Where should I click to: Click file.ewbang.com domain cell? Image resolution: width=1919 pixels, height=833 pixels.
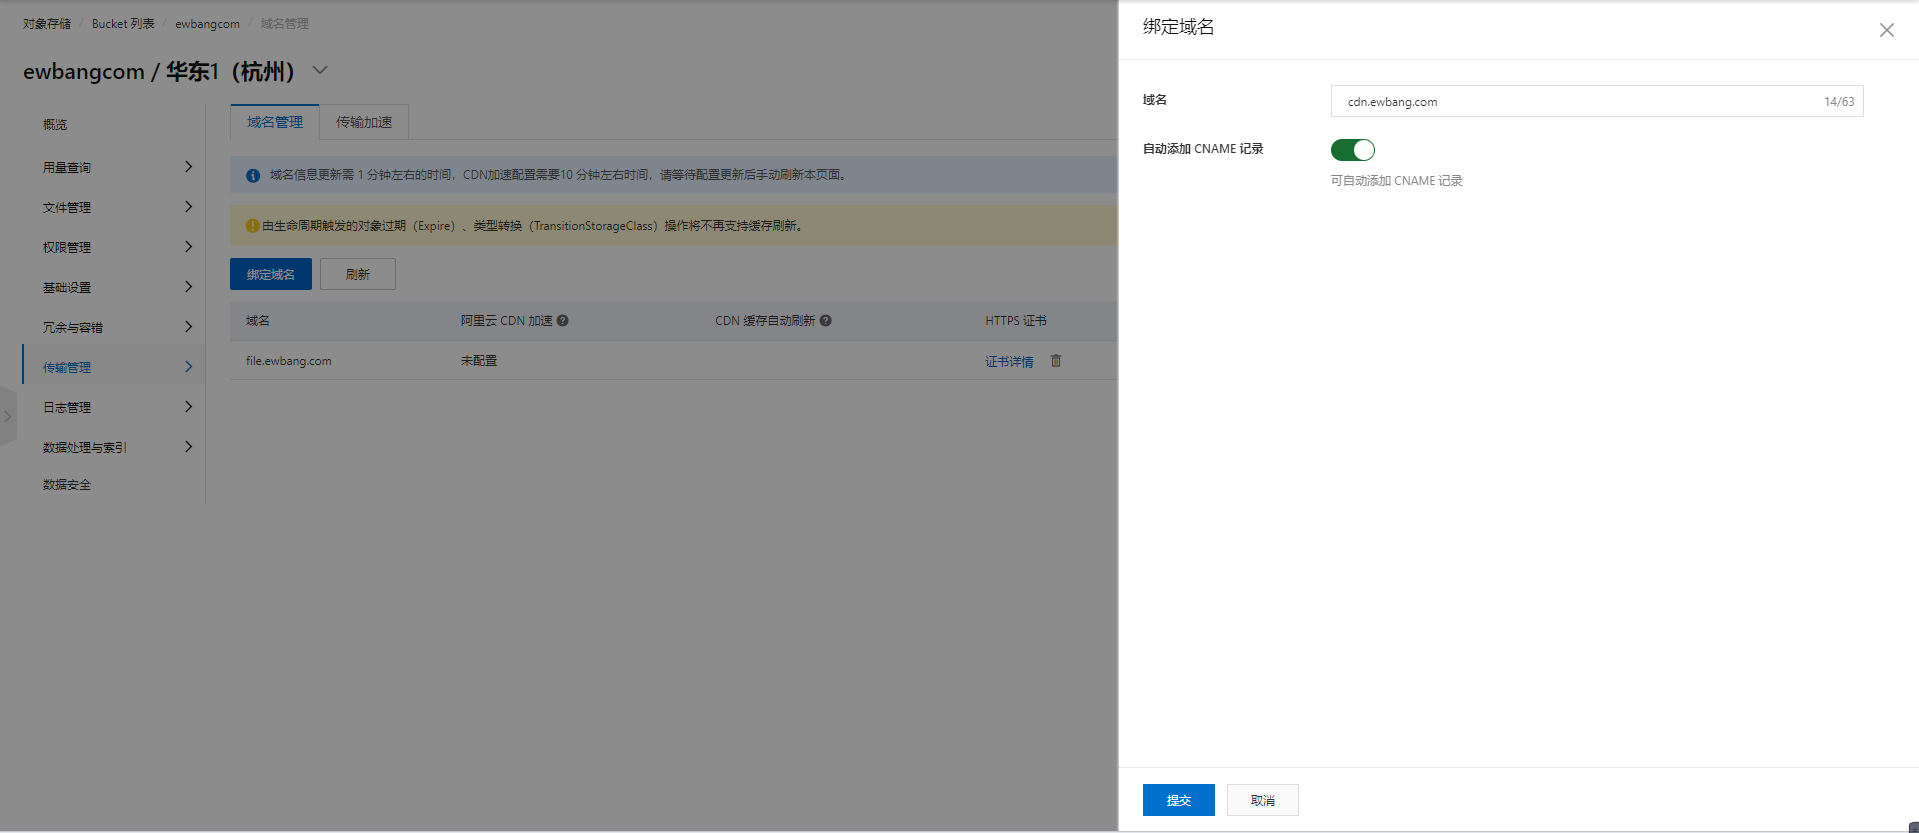tap(289, 361)
